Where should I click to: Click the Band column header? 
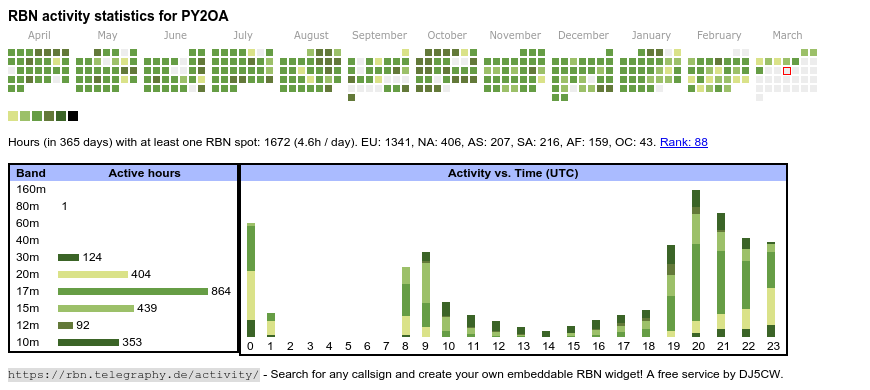pos(31,173)
